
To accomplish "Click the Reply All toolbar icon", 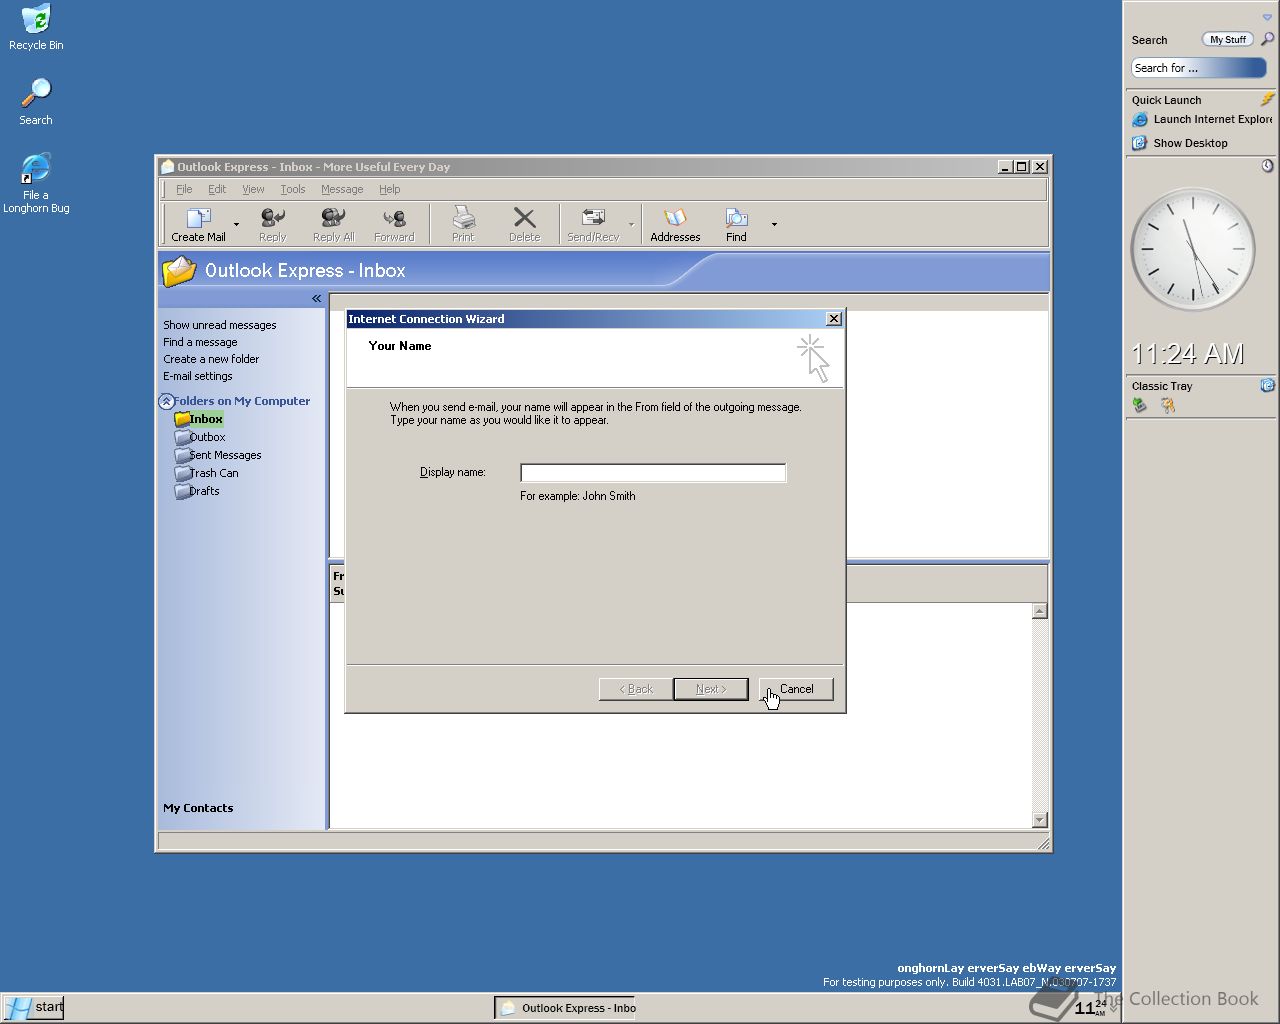I will coord(333,225).
